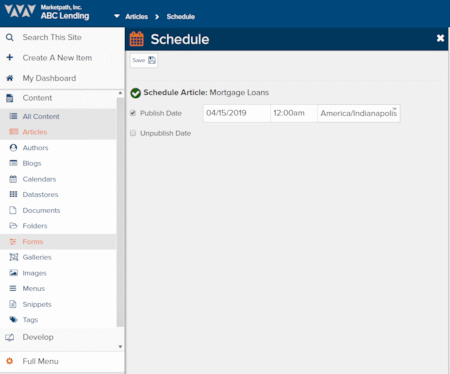
Task: Open All Content
Action: 41,116
